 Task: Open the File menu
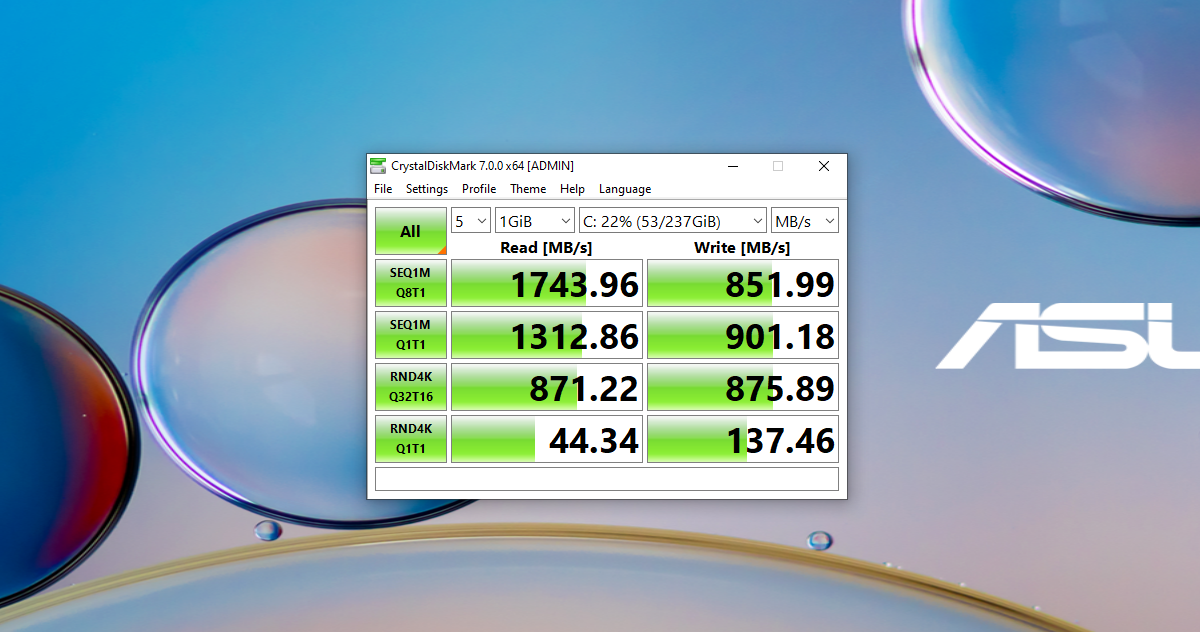pyautogui.click(x=383, y=189)
